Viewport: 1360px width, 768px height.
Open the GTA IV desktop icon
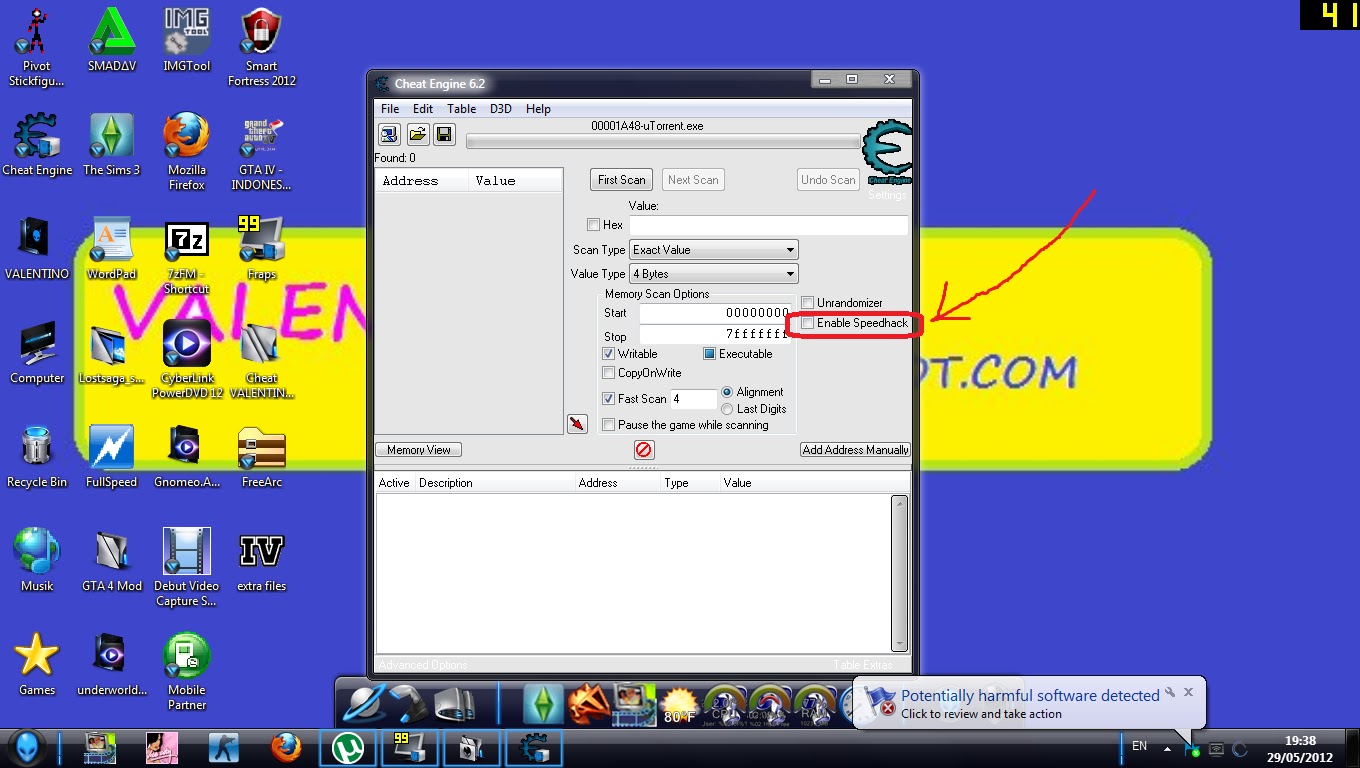[x=262, y=152]
